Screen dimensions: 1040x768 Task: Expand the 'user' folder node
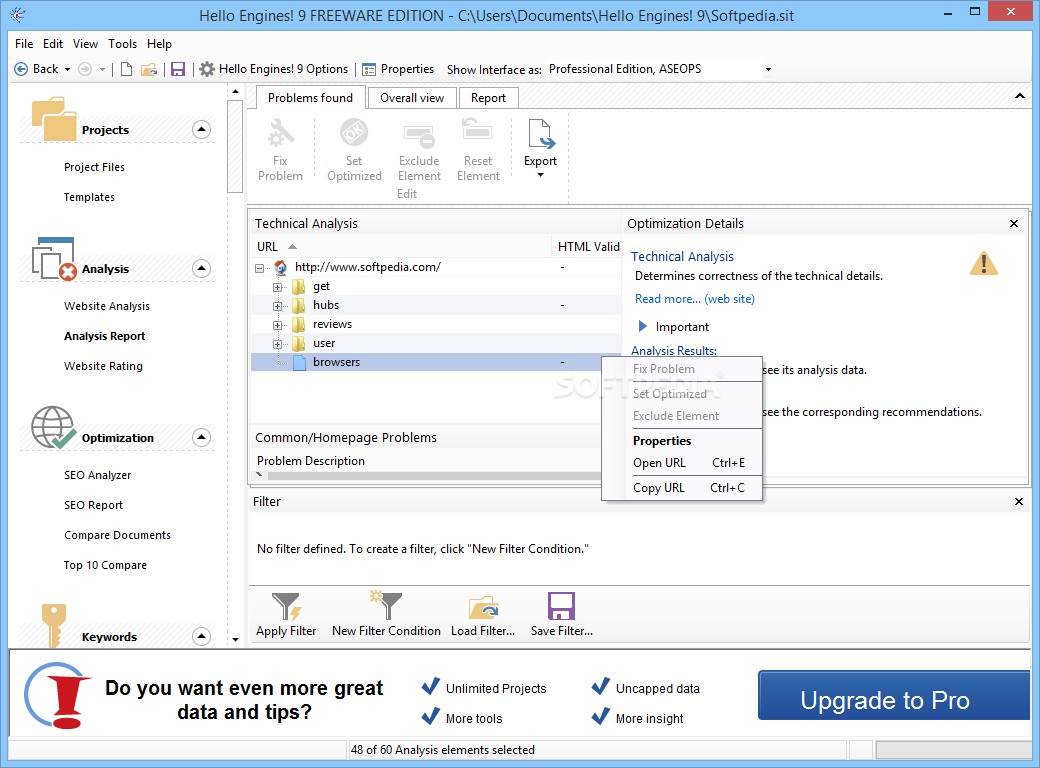tap(277, 344)
